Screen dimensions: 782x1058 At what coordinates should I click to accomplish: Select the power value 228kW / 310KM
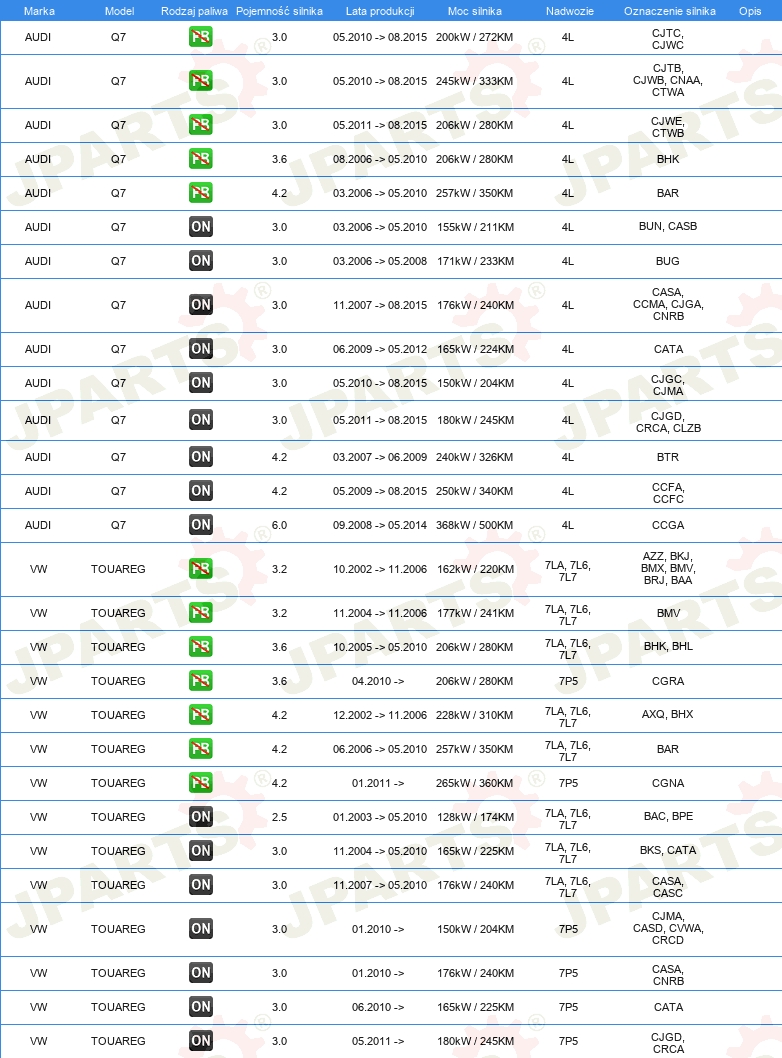474,715
